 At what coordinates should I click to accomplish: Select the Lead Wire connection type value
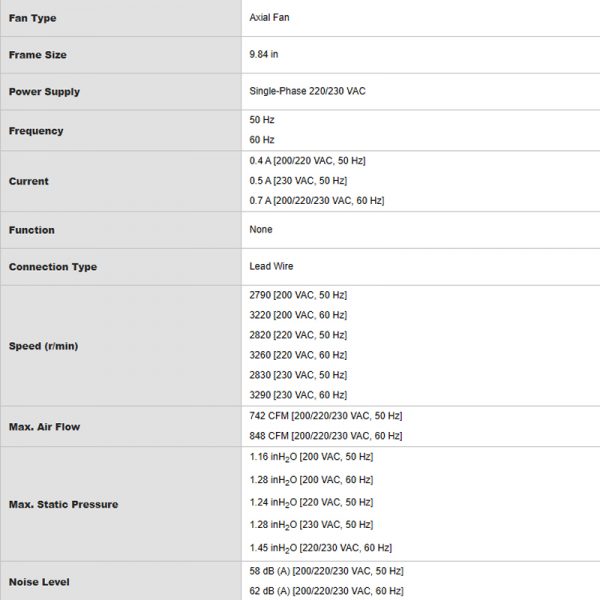271,266
